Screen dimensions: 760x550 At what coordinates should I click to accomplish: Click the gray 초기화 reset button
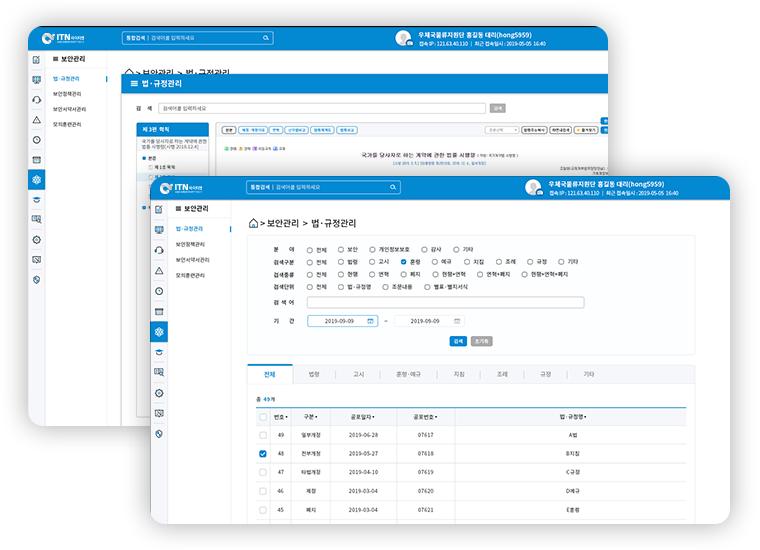coord(481,341)
